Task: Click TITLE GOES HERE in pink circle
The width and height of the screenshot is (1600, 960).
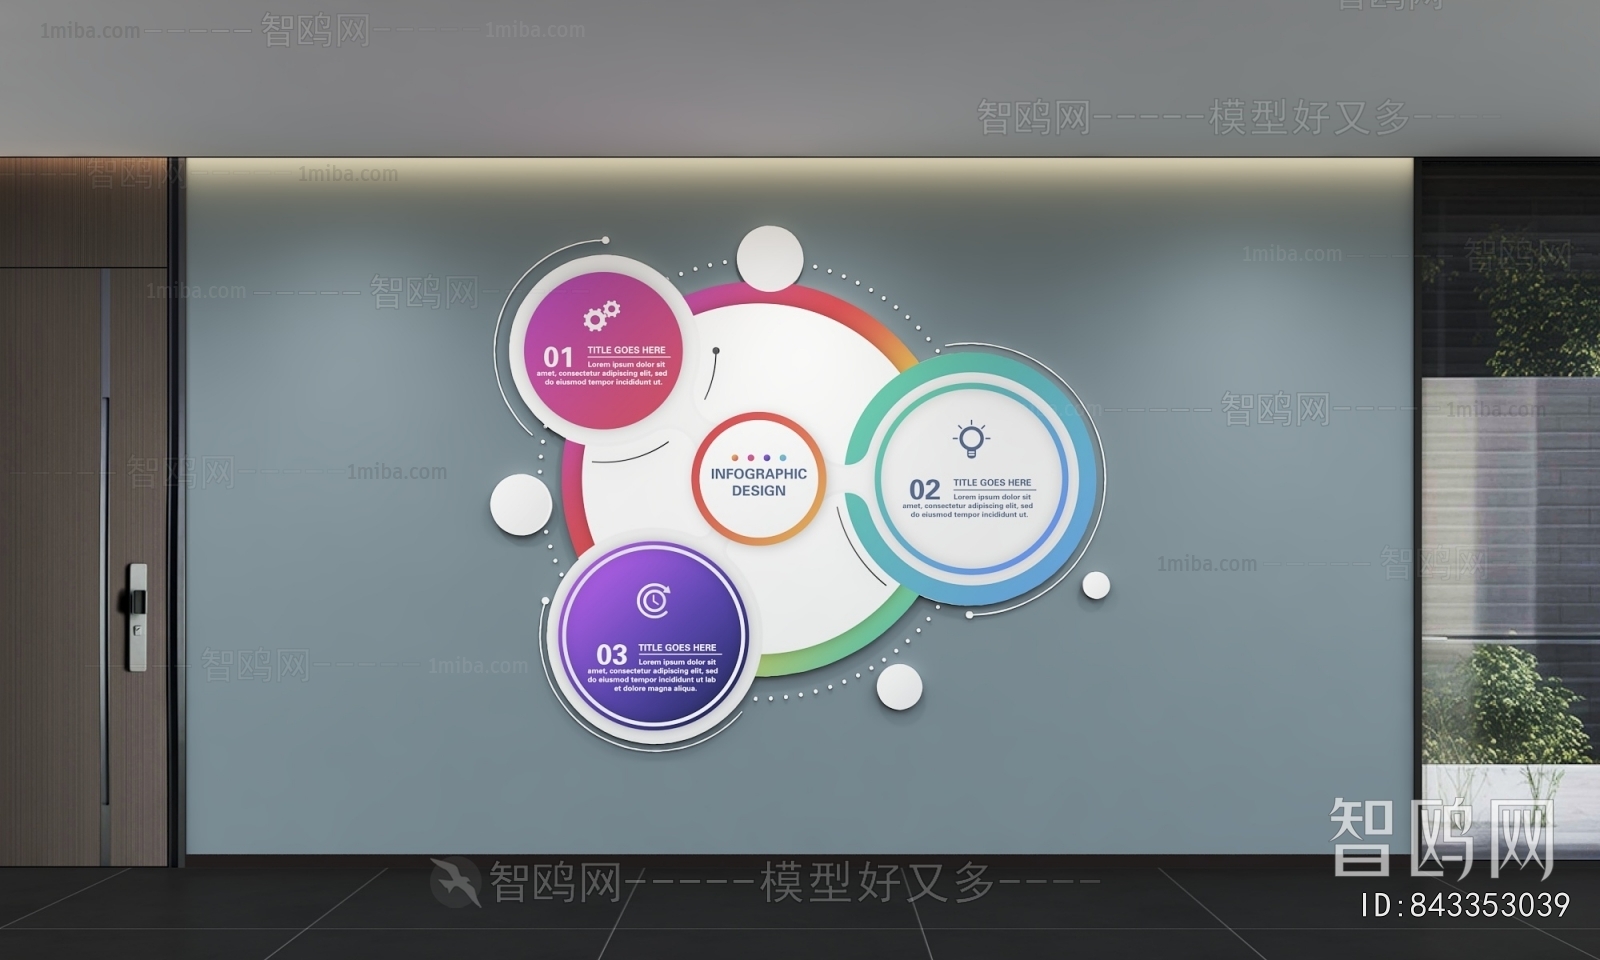Action: click(626, 350)
